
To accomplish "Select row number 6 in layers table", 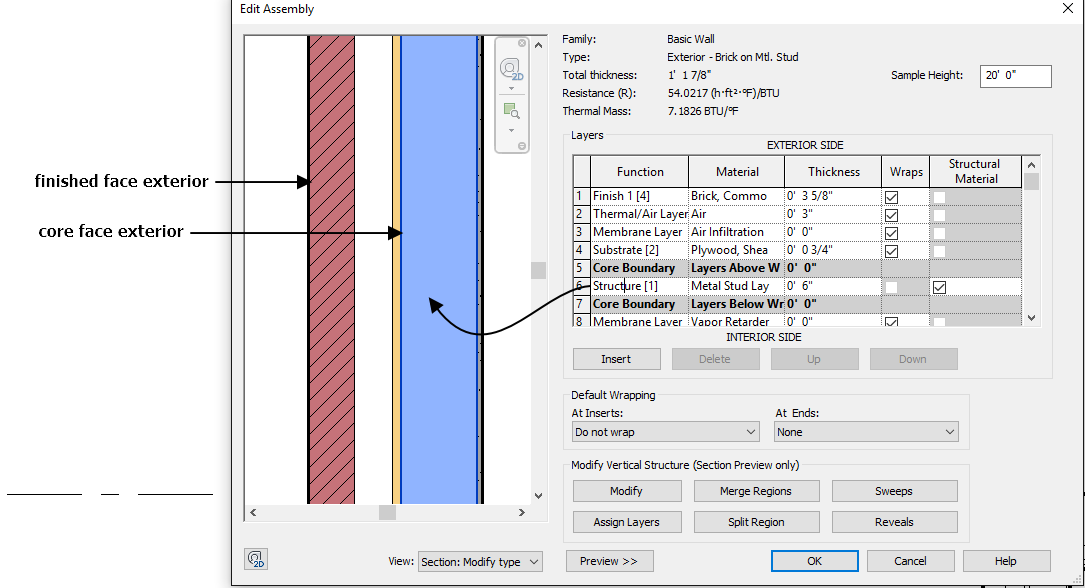I will [581, 286].
